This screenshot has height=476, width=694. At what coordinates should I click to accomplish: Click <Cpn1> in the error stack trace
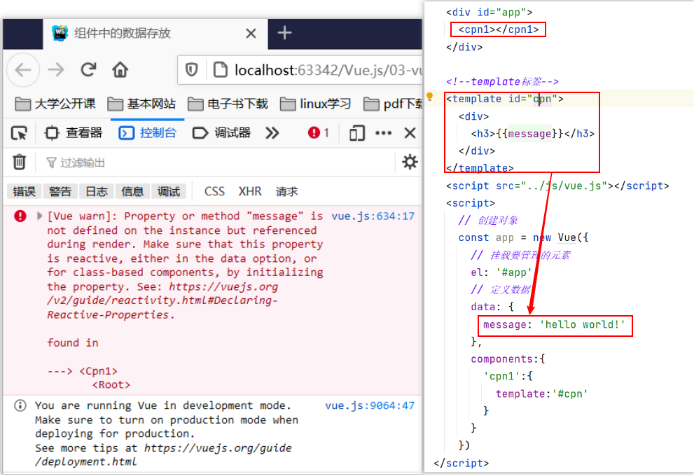tap(98, 371)
